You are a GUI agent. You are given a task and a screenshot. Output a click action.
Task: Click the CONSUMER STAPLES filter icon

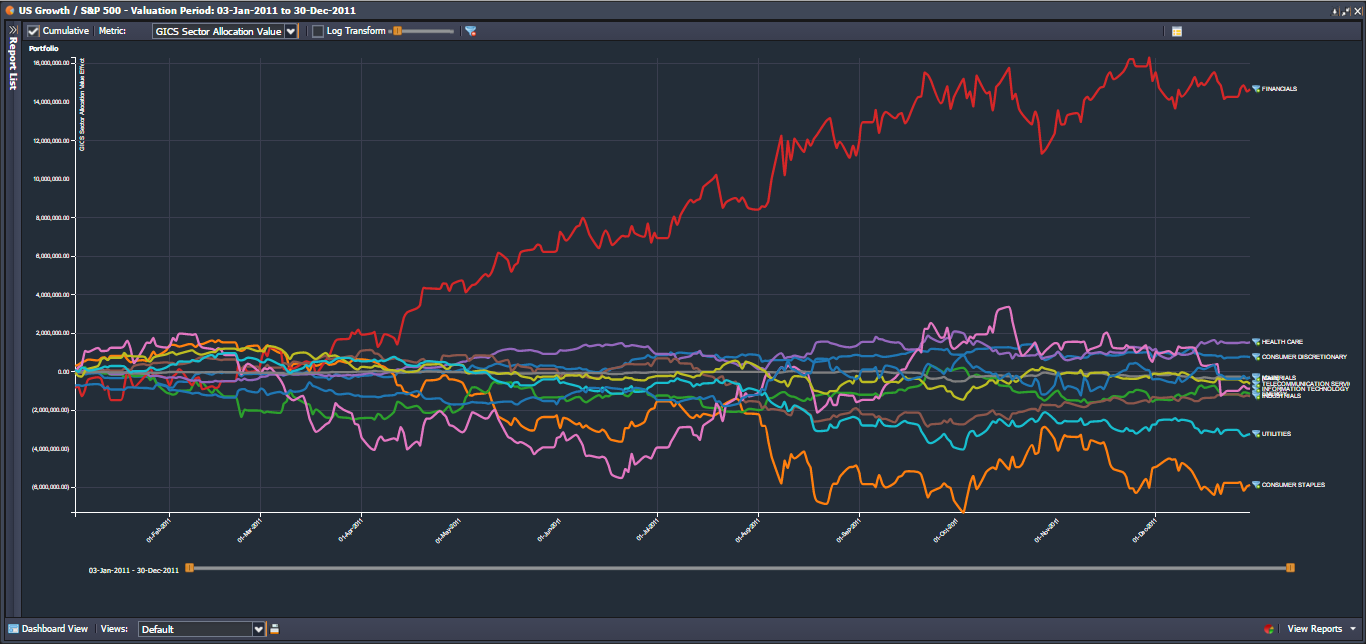pos(1256,485)
